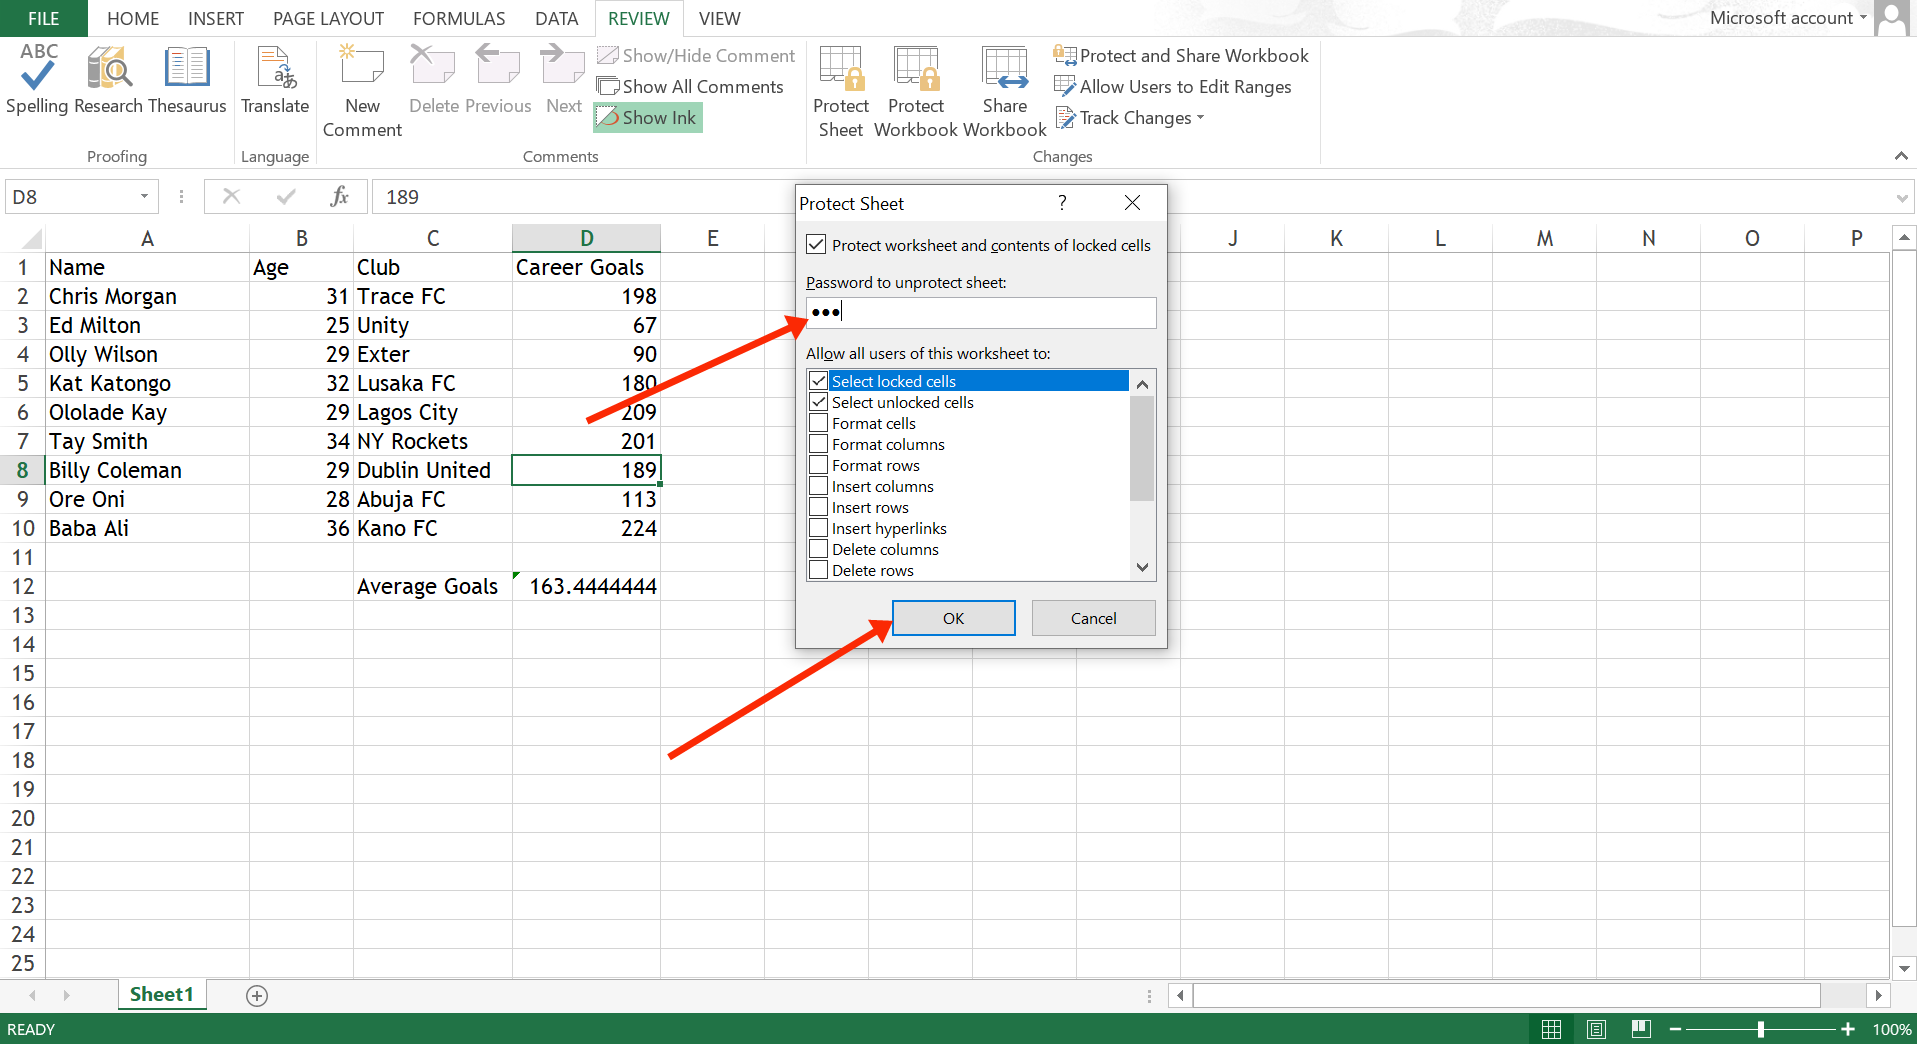The height and width of the screenshot is (1044, 1917).
Task: Enable Format rows permission
Action: coord(818,465)
